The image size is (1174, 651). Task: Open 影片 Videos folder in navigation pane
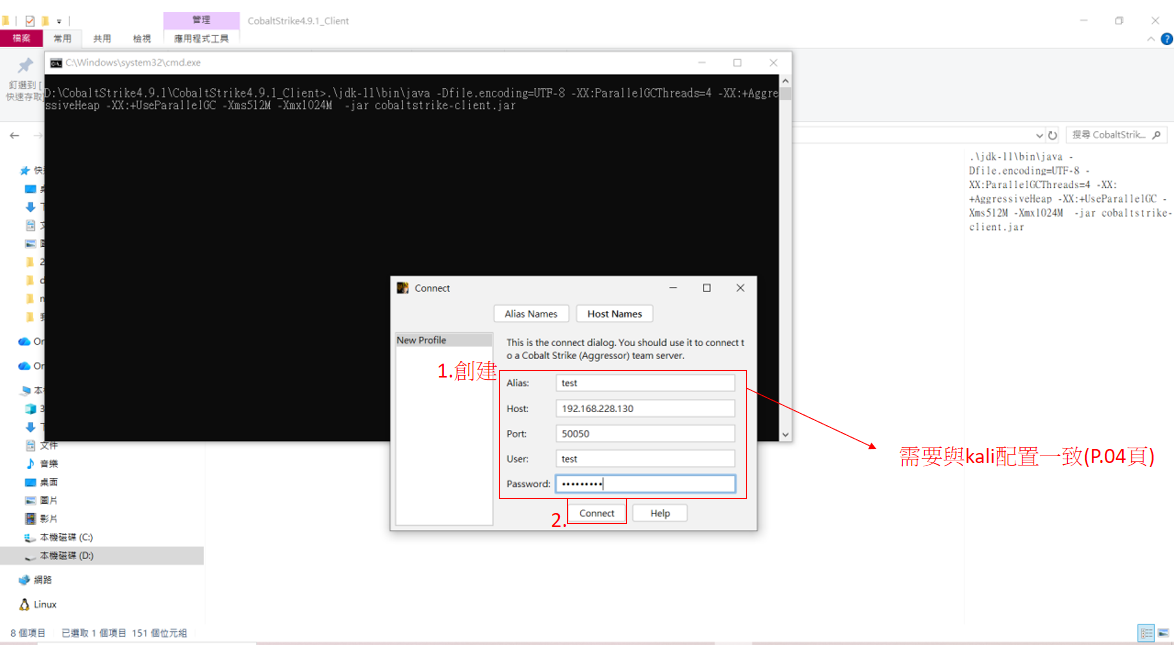point(49,519)
